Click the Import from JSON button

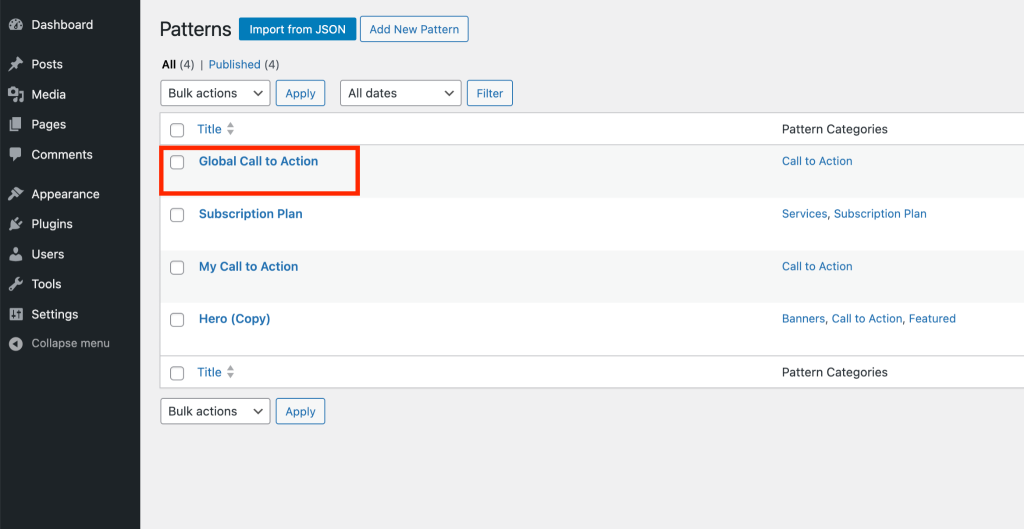pos(297,29)
